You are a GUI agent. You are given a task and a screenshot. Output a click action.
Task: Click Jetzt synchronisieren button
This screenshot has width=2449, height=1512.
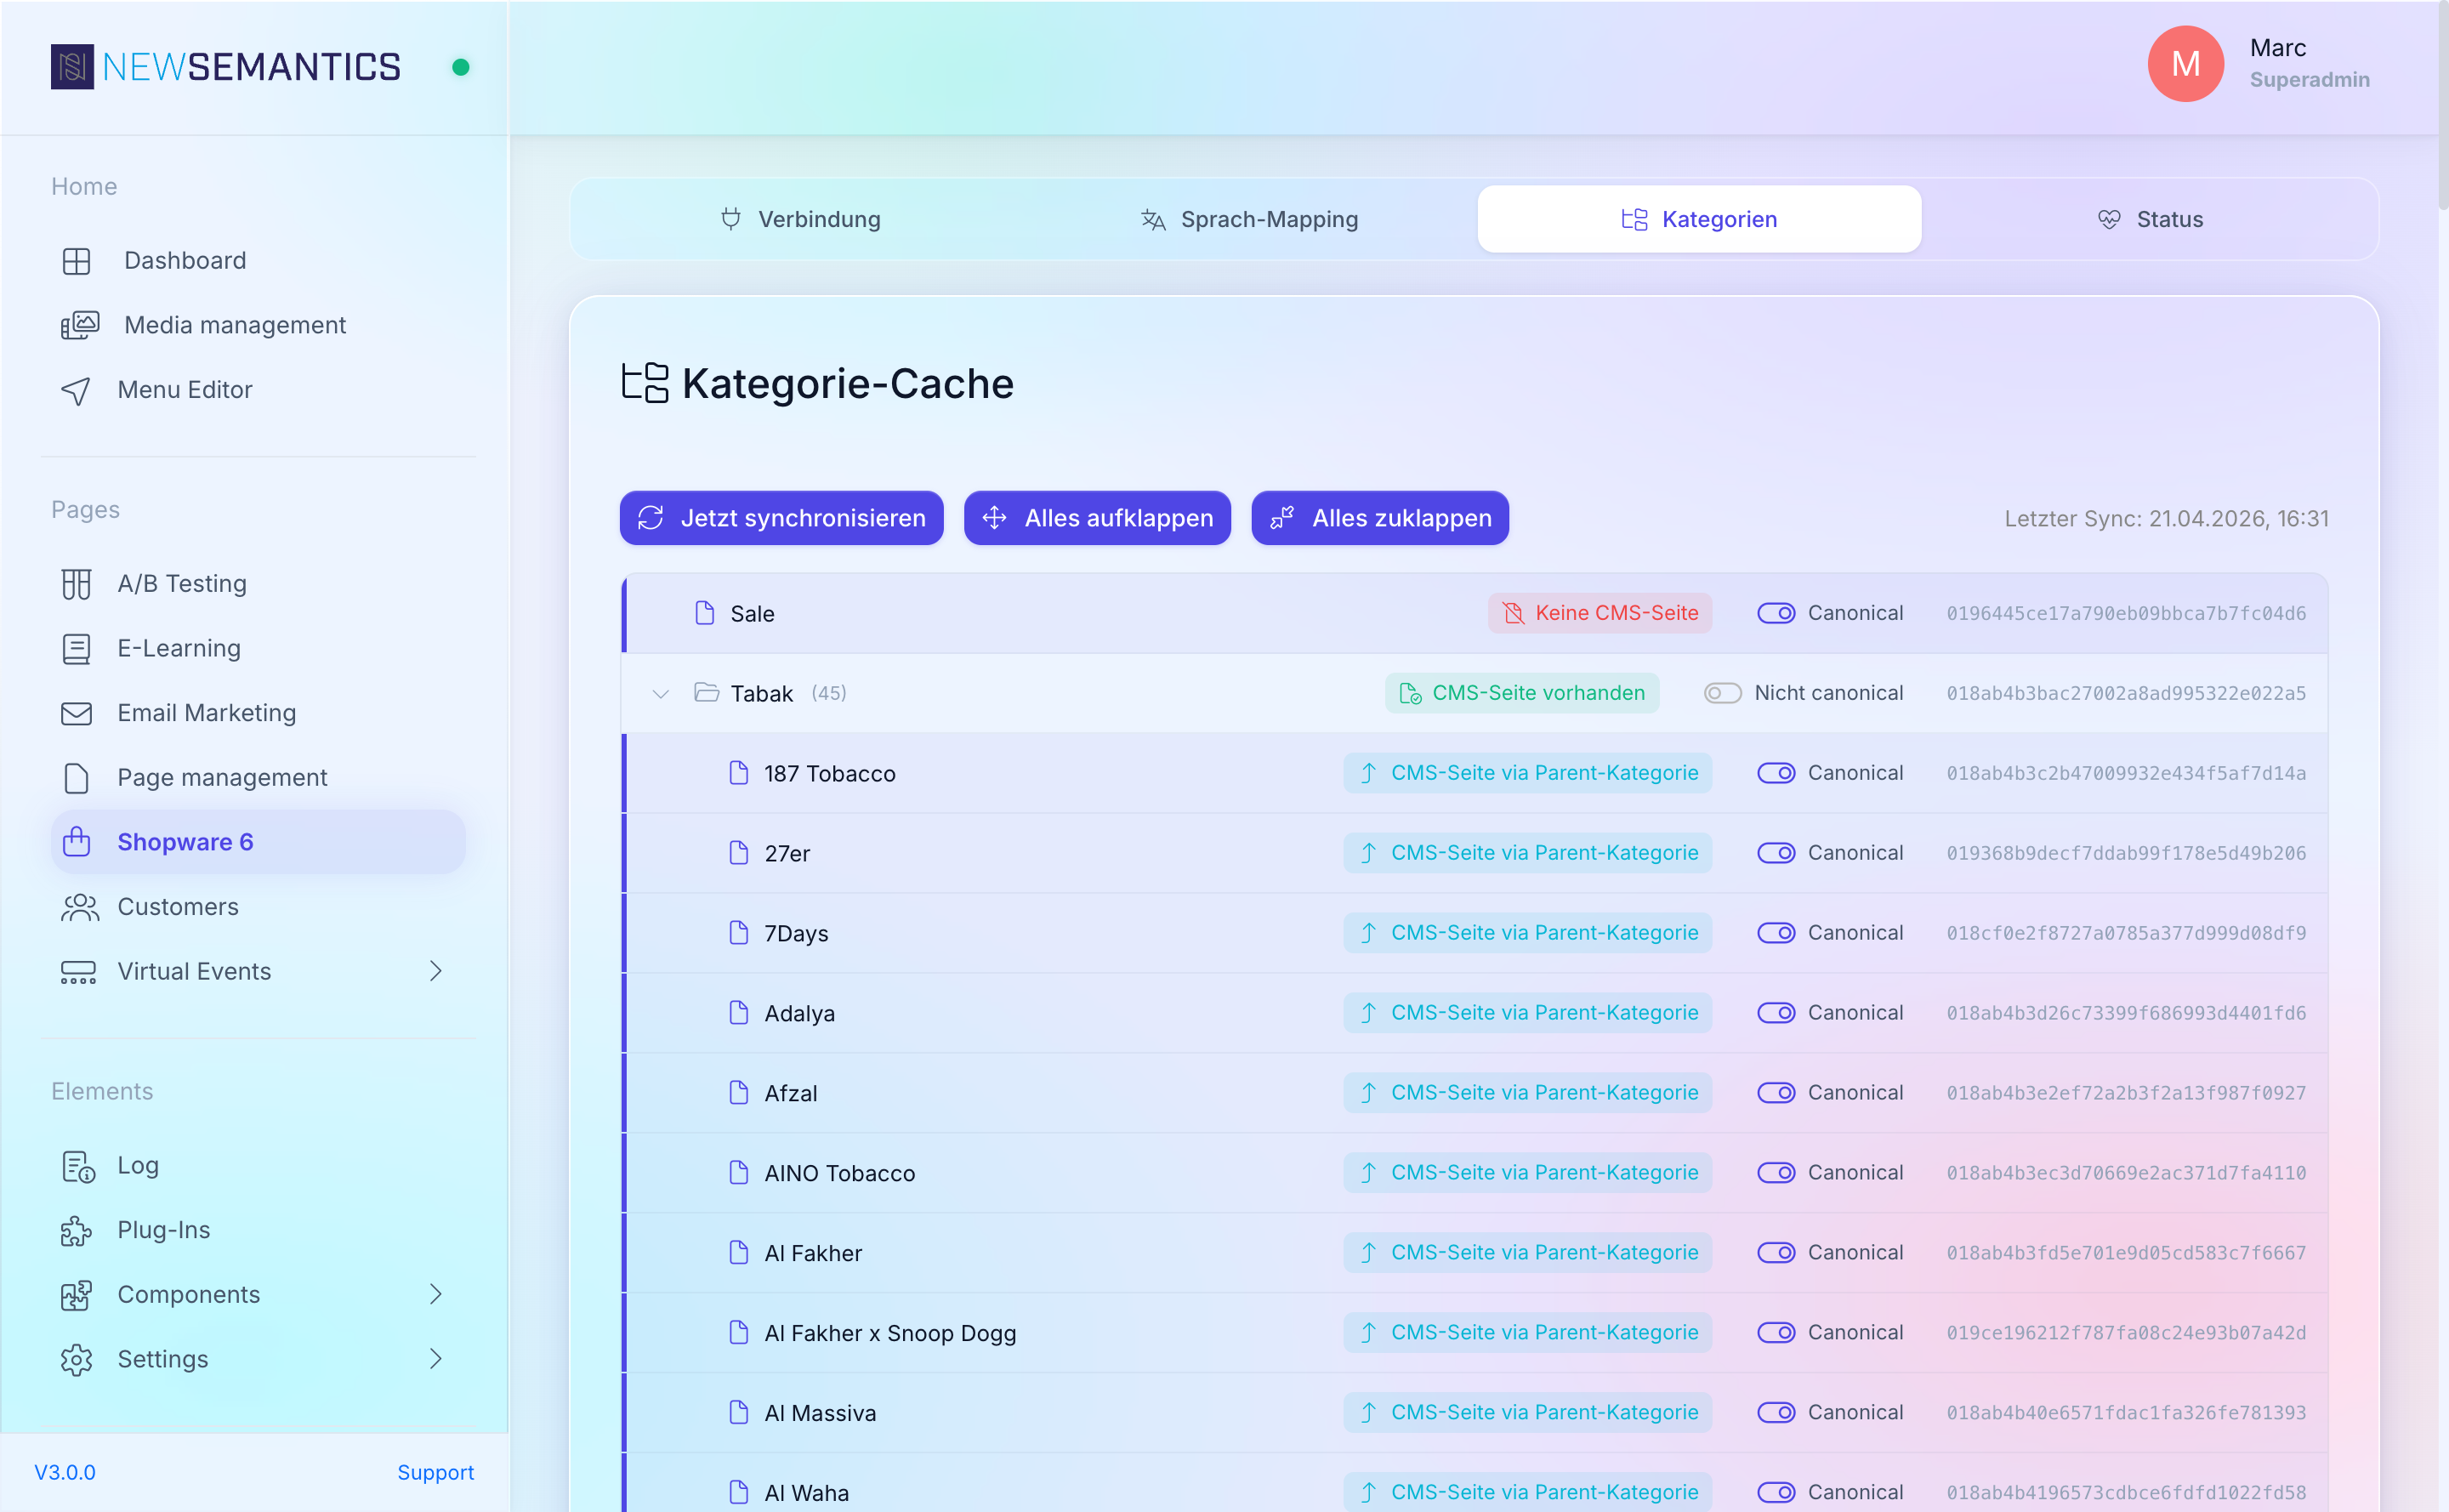pyautogui.click(x=781, y=518)
